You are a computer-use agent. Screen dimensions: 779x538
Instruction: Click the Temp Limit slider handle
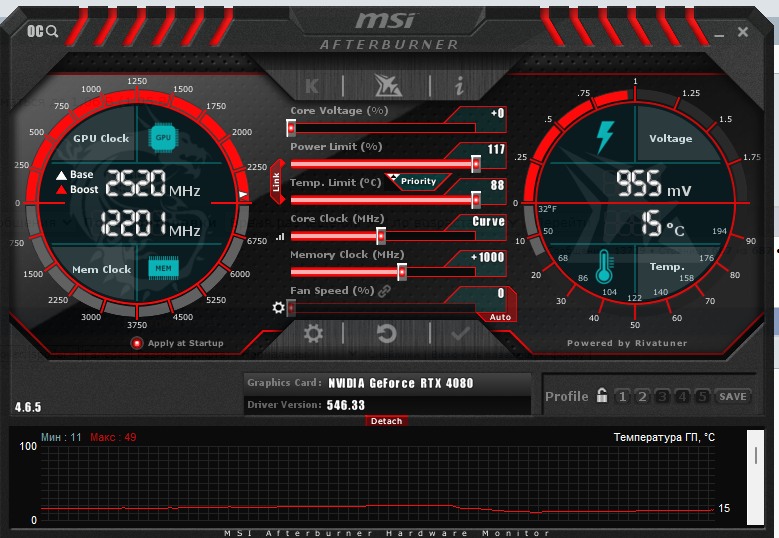[475, 200]
